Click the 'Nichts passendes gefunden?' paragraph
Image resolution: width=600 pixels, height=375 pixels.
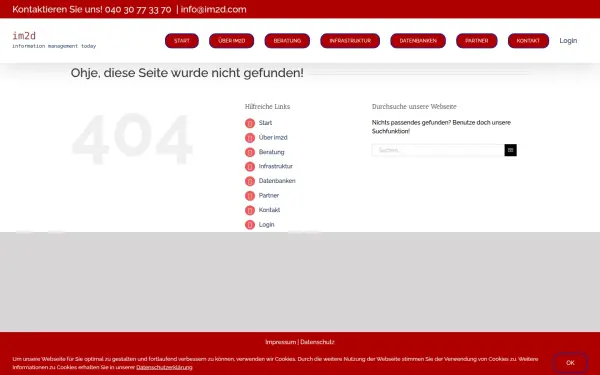pyautogui.click(x=441, y=127)
